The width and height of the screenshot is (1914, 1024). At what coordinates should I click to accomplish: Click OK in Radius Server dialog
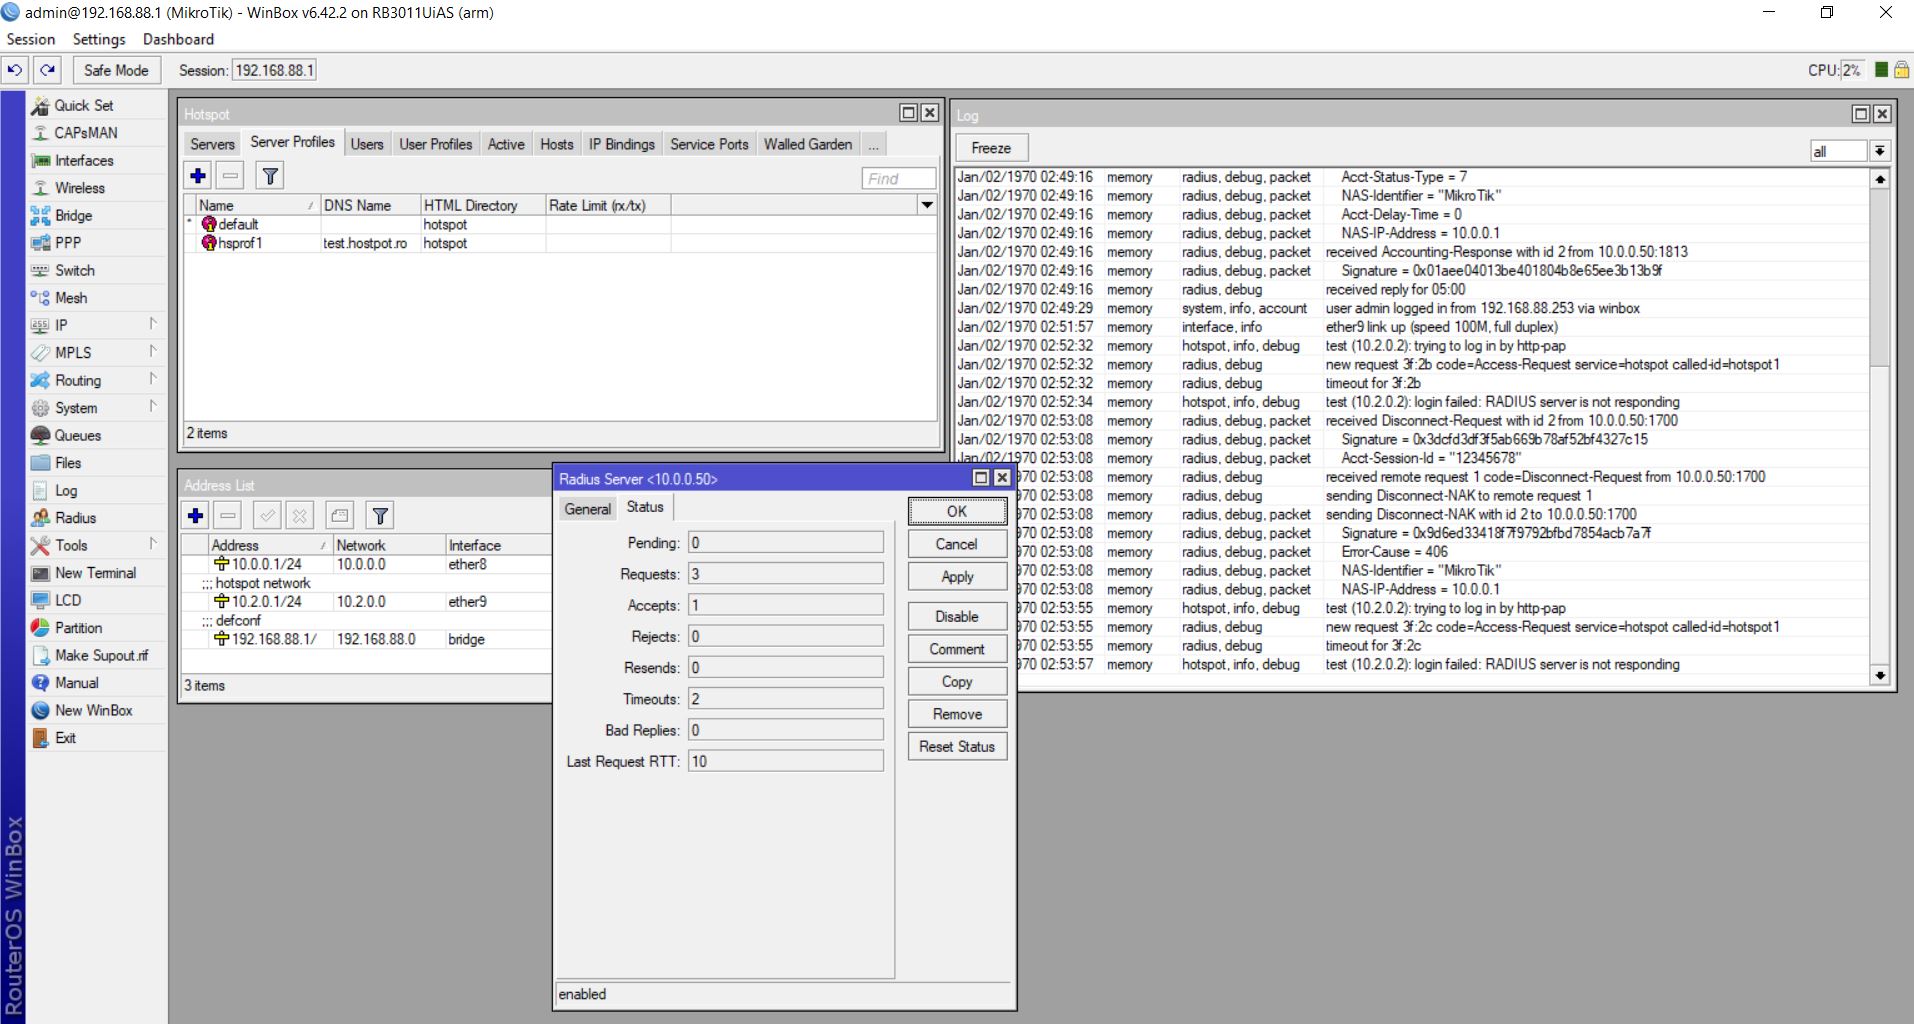tap(957, 511)
